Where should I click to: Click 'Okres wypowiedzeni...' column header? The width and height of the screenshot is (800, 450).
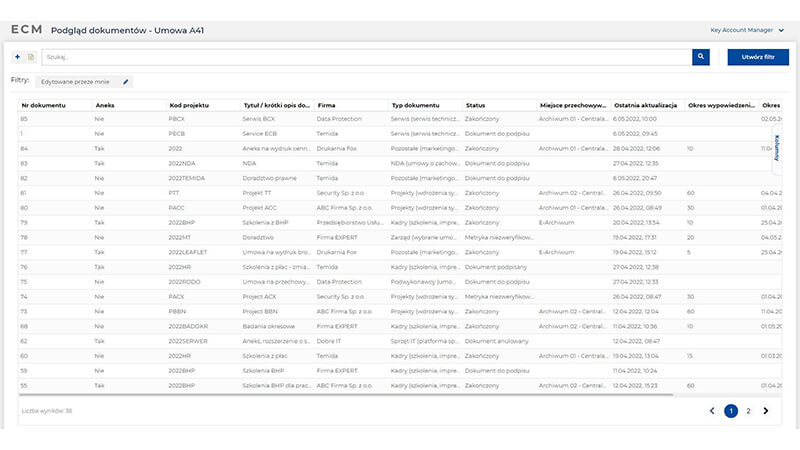[x=721, y=105]
